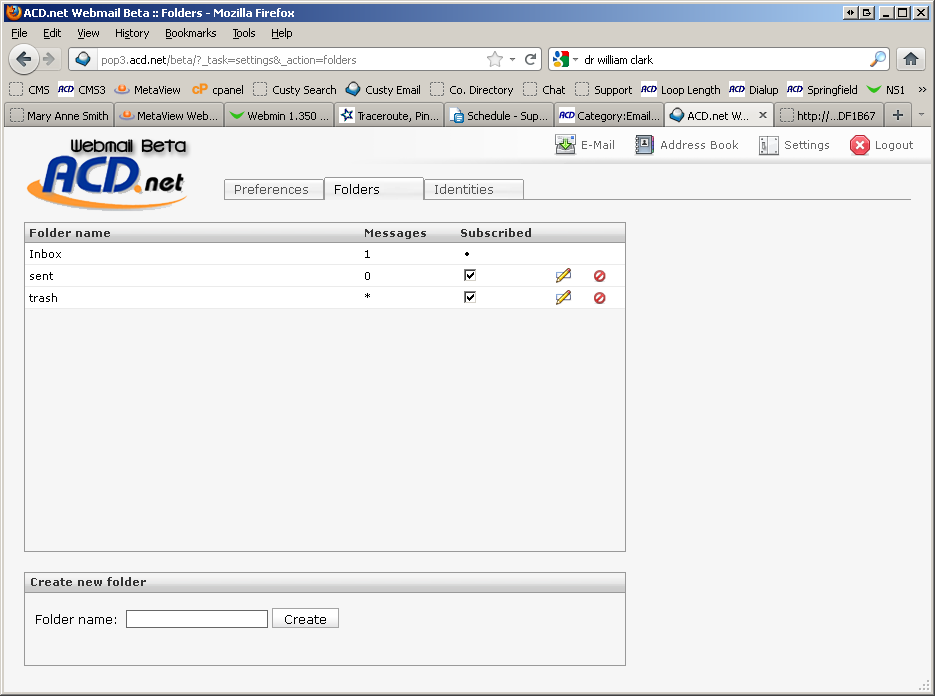Viewport: 935px width, 696px height.
Task: Rename the sent folder with pencil icon
Action: (563, 276)
